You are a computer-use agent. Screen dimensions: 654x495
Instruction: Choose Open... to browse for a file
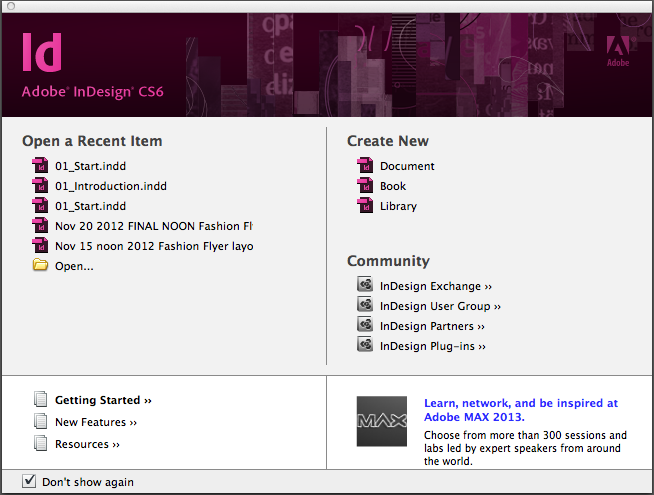click(x=74, y=266)
